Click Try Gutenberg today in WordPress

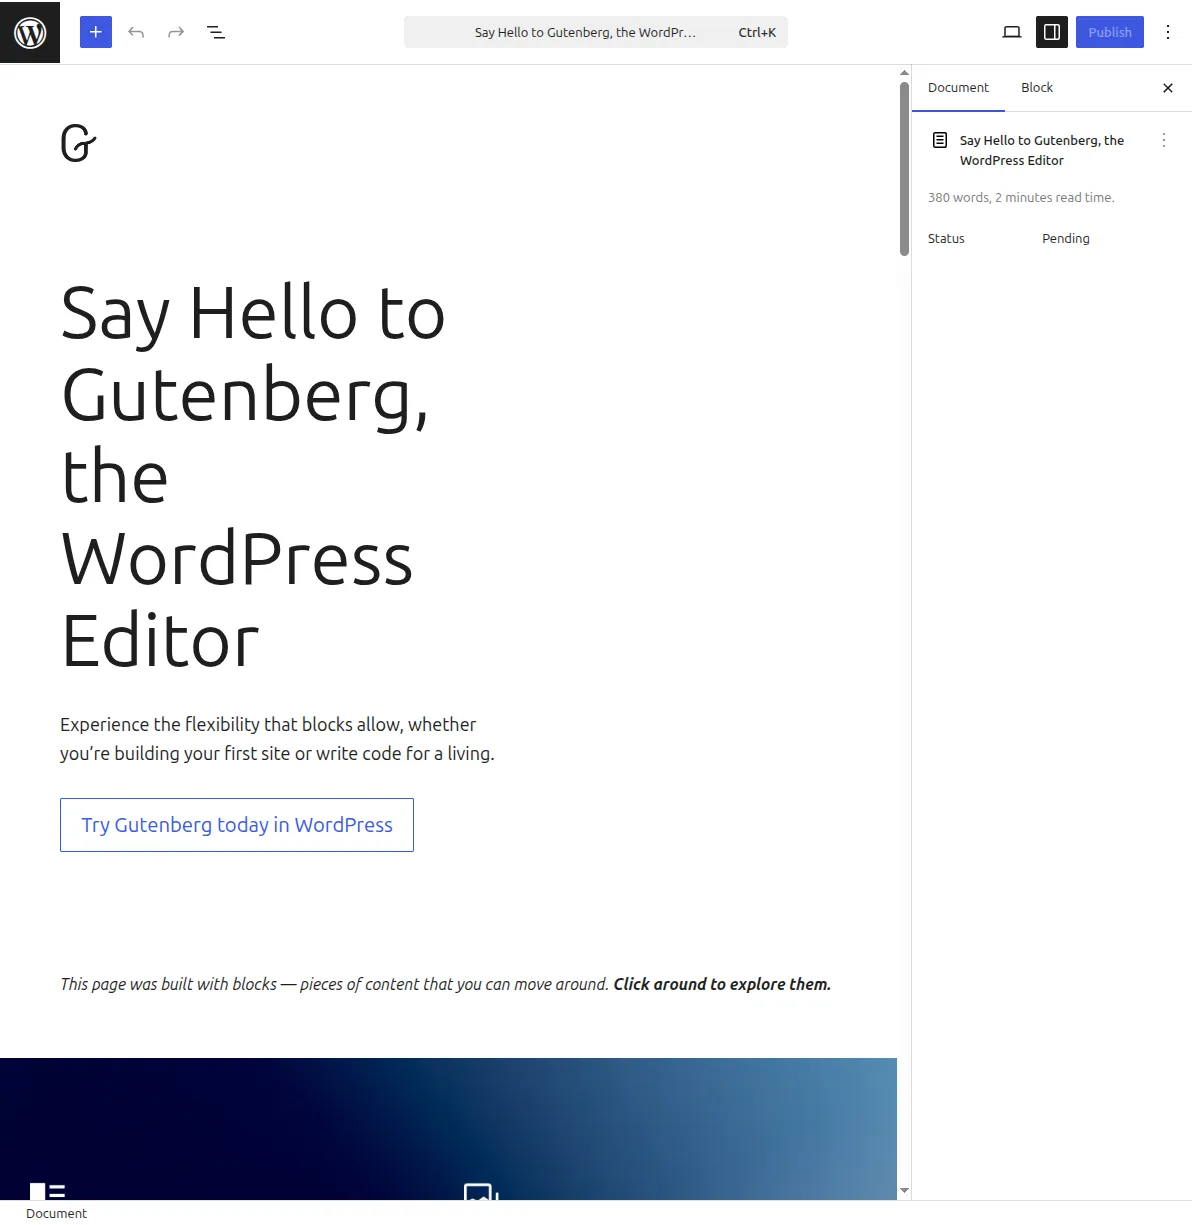click(236, 824)
